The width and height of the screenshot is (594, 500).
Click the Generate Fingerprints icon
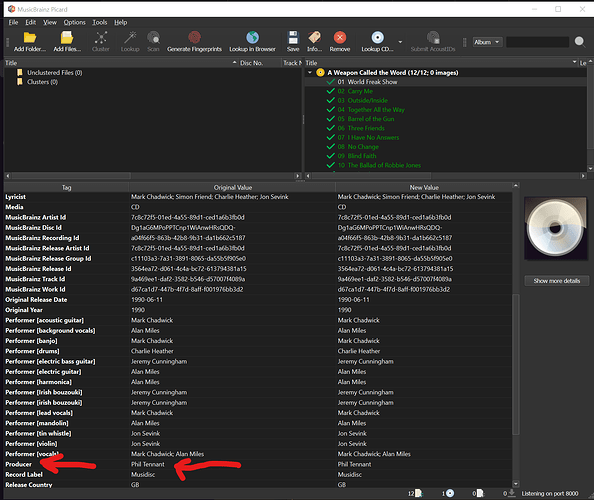pyautogui.click(x=194, y=38)
